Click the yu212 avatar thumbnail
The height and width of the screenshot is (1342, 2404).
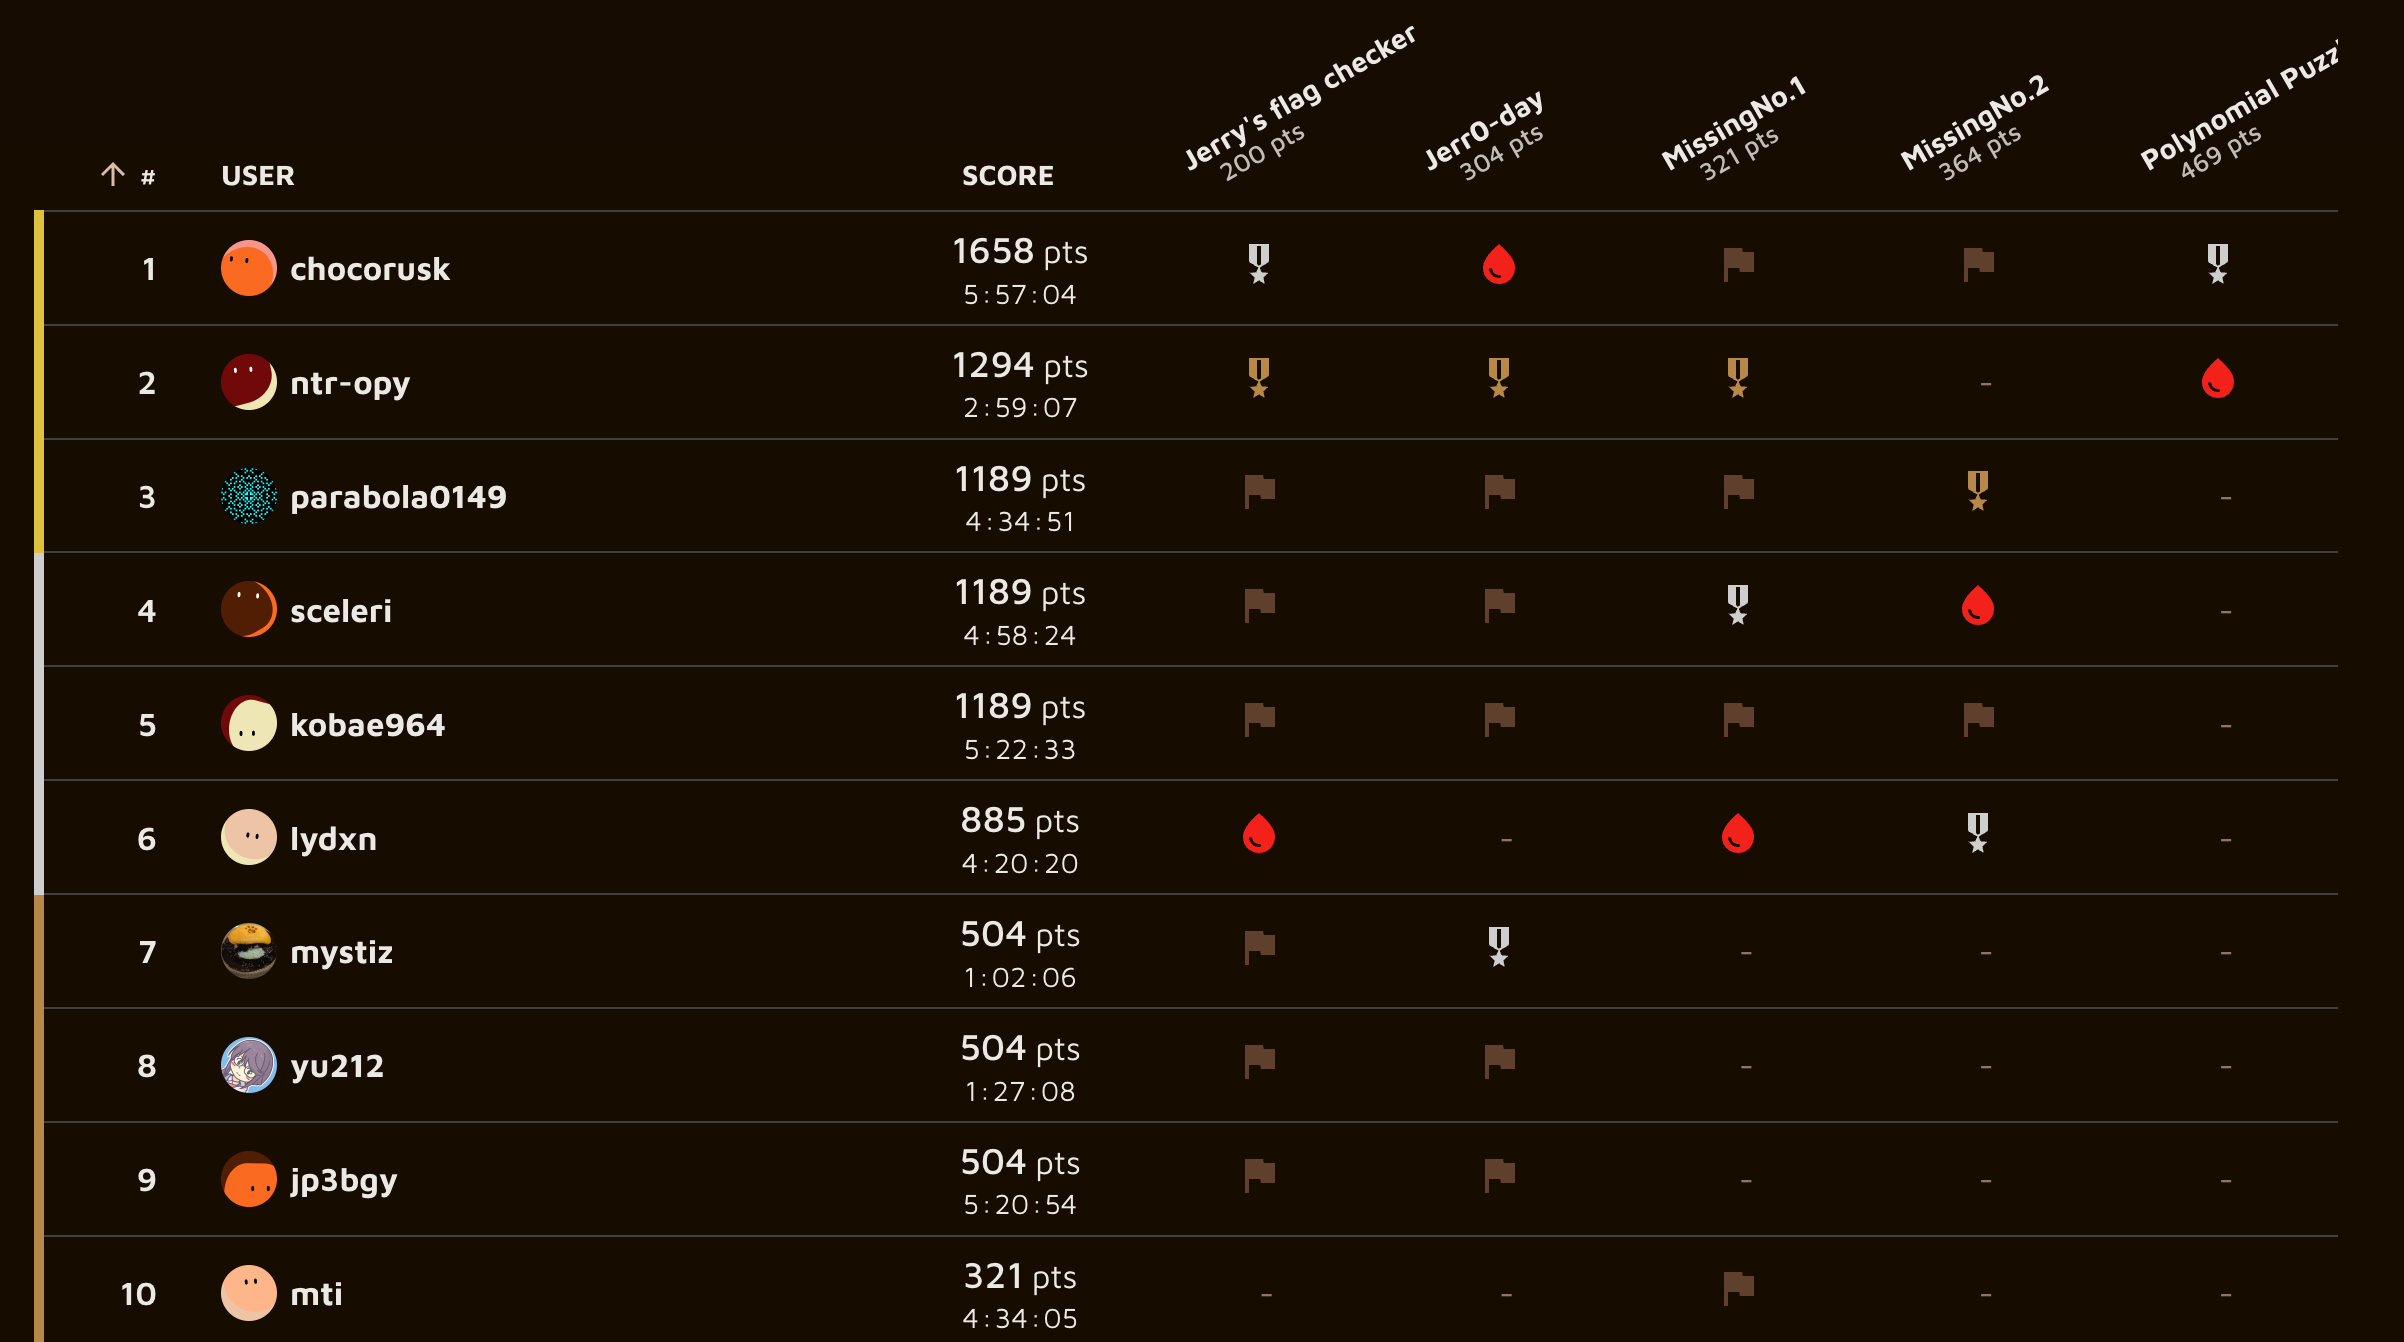click(248, 1065)
